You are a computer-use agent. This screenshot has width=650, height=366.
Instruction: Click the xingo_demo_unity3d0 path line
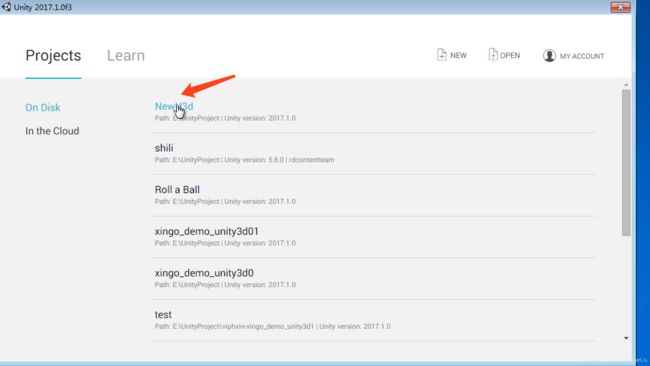[x=225, y=285]
